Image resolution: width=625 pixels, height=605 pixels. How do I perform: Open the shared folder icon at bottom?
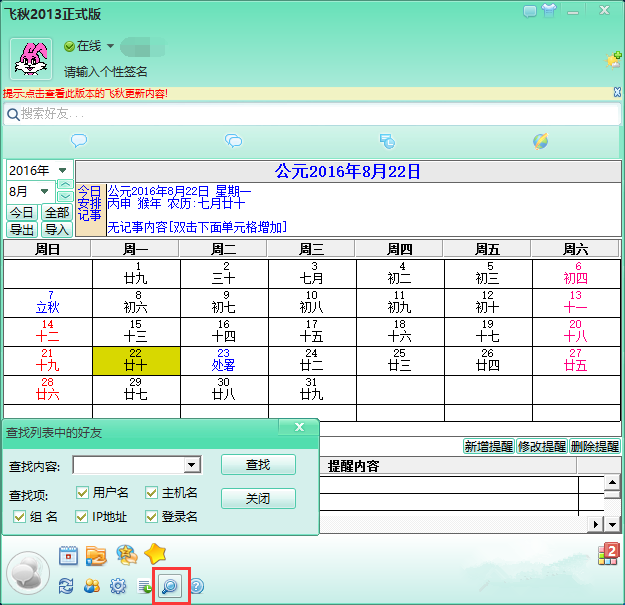click(96, 555)
